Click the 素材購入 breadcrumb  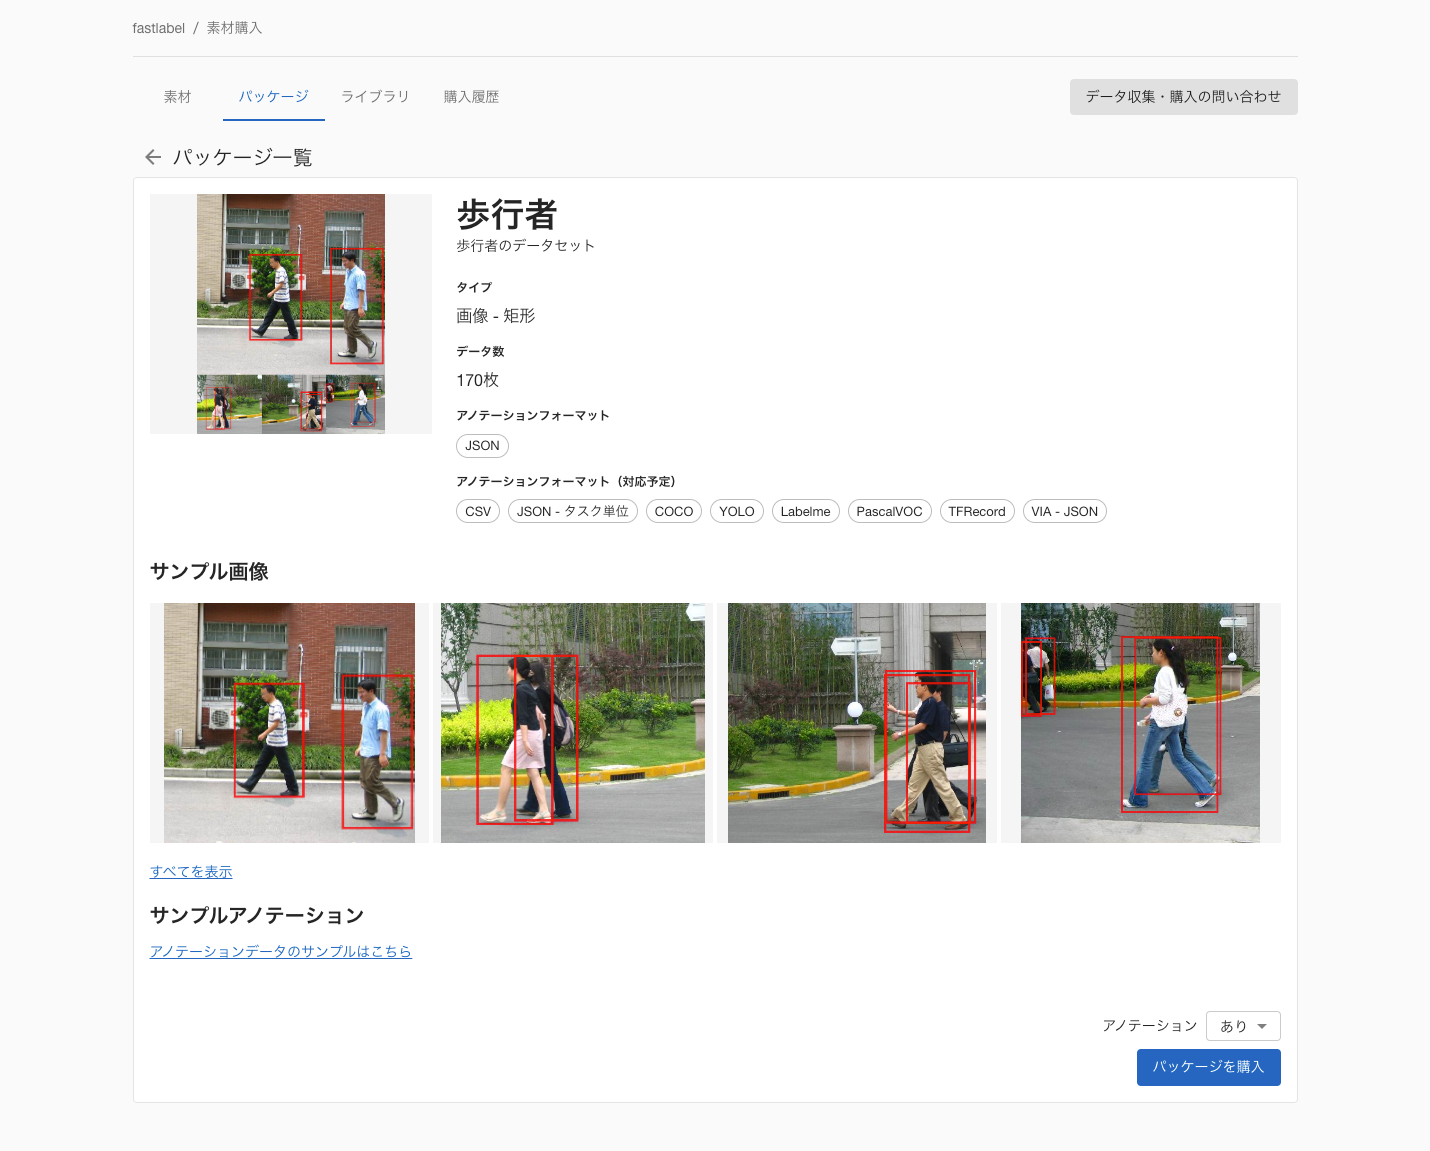234,28
